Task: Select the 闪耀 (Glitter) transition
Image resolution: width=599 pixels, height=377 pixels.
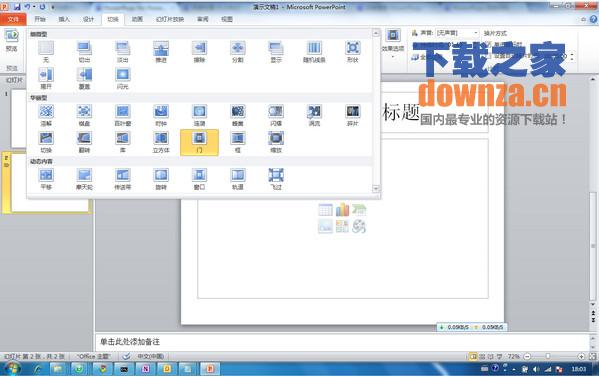Action: point(276,115)
